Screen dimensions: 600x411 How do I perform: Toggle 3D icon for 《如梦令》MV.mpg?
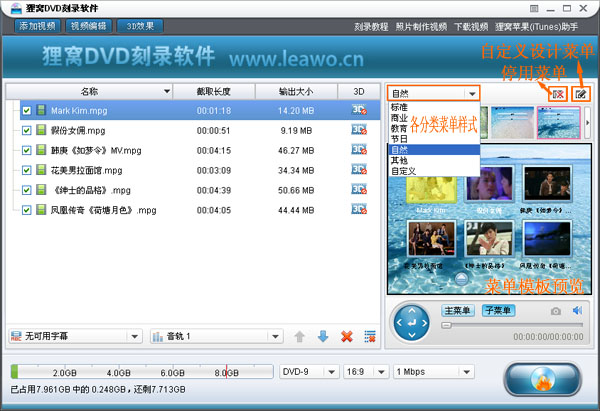(x=359, y=150)
